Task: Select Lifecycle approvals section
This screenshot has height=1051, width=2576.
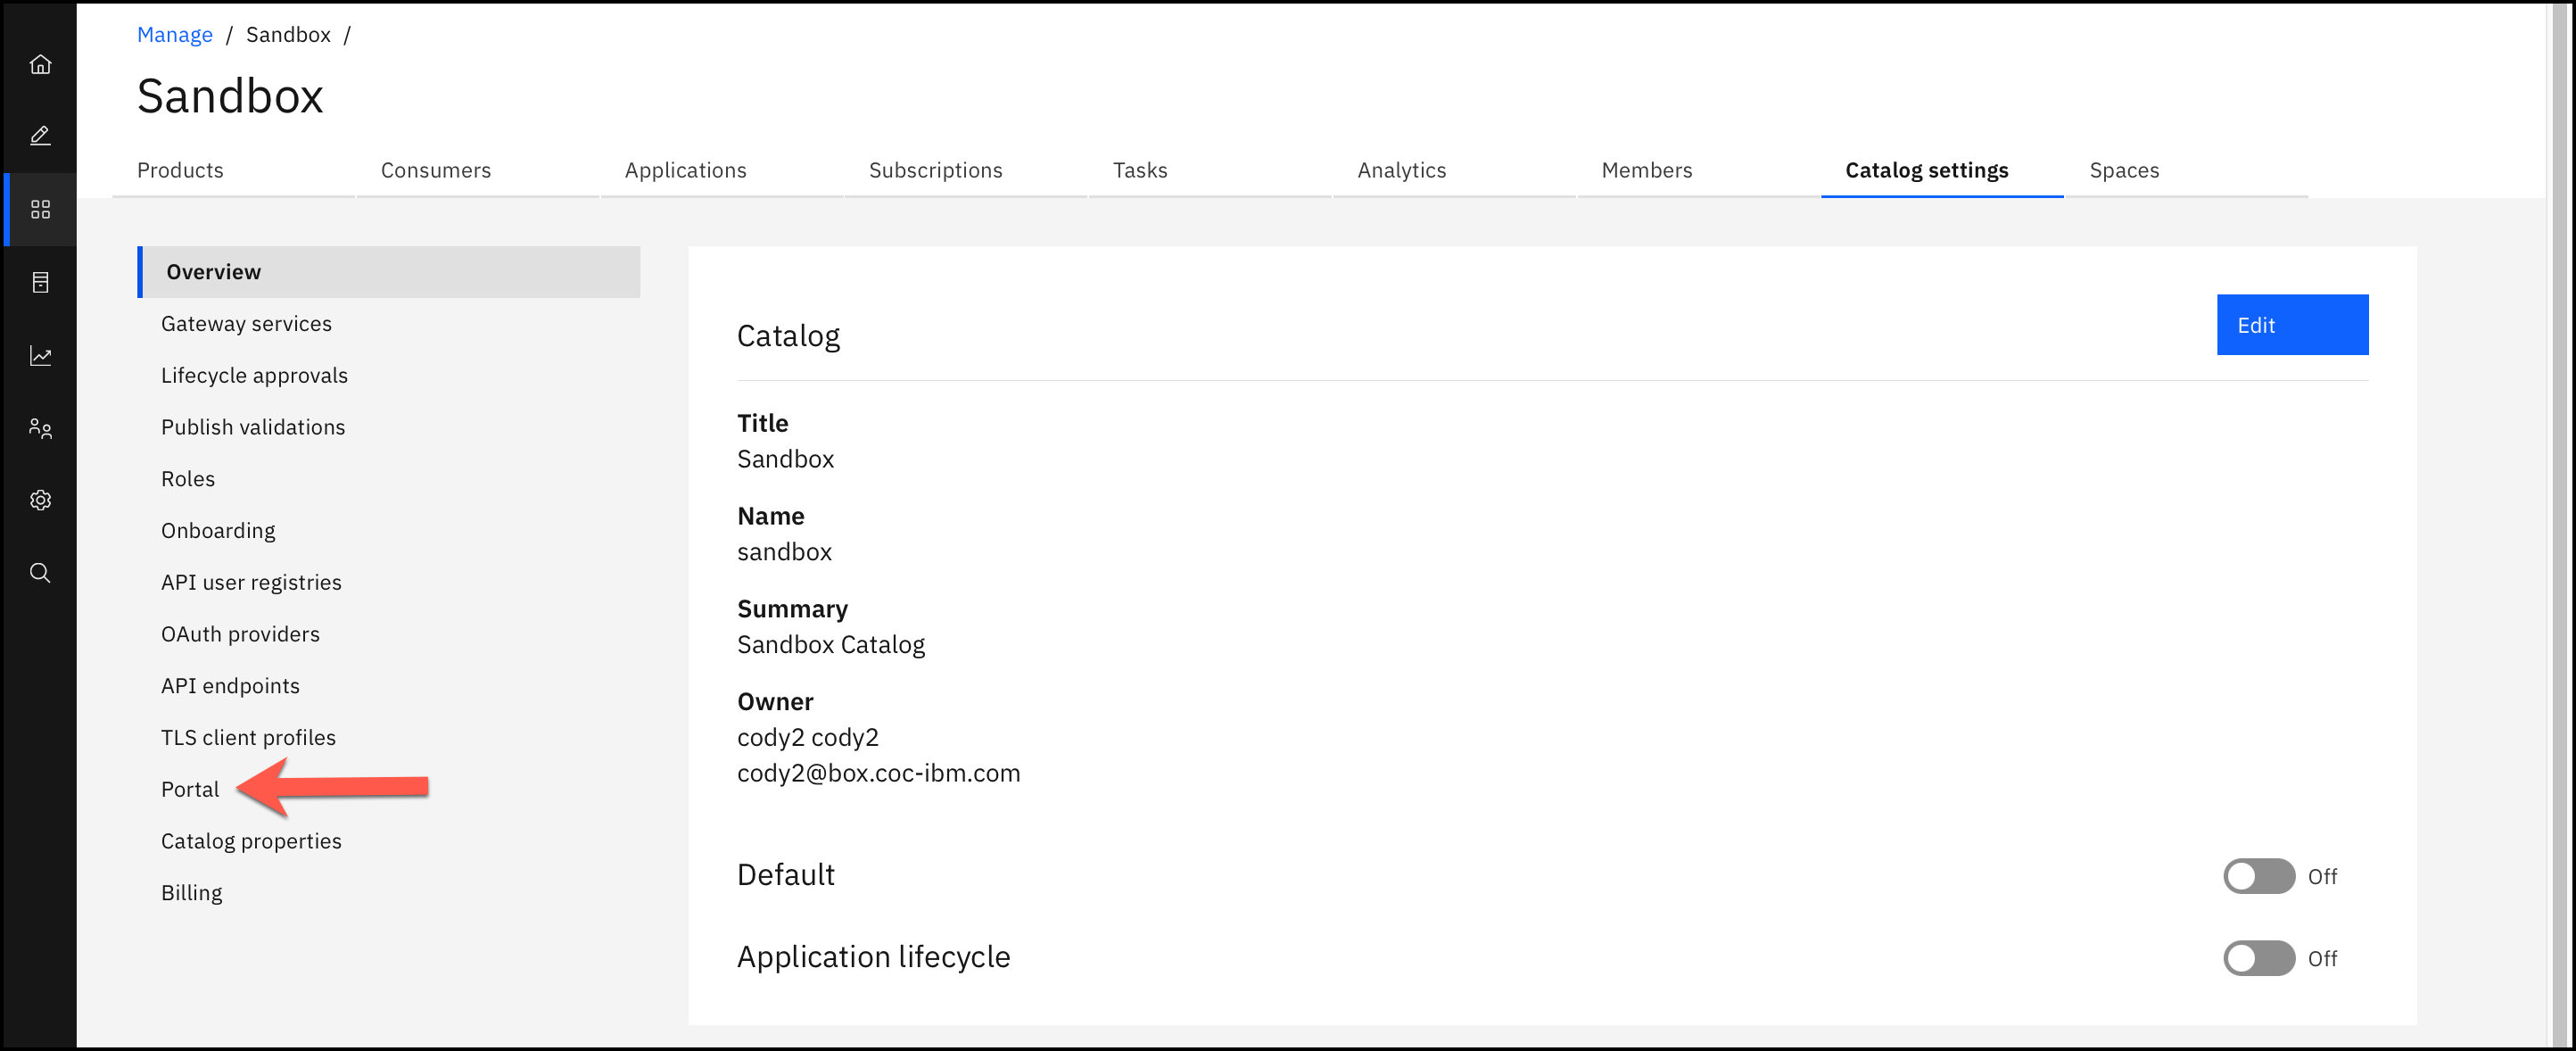Action: [254, 375]
